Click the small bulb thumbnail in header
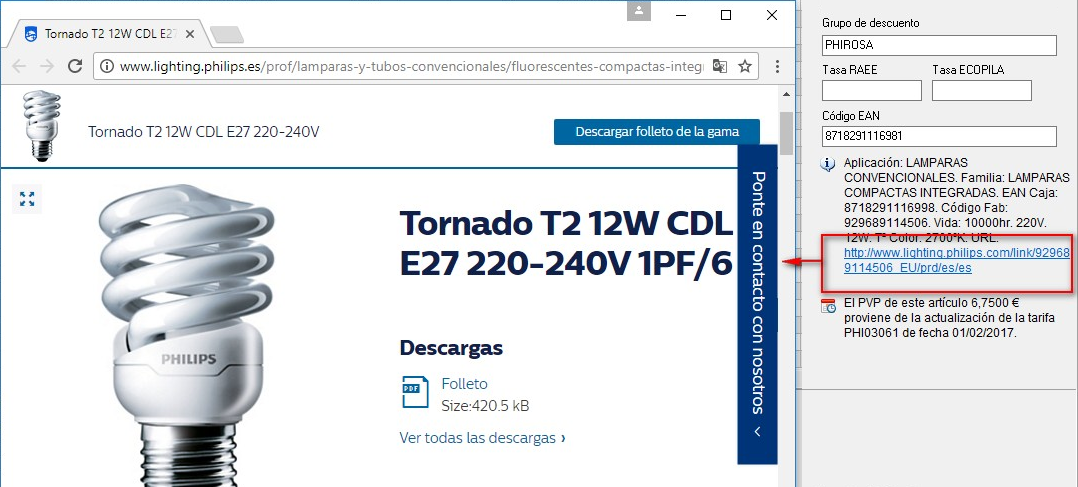Image resolution: width=1078 pixels, height=487 pixels. point(41,127)
